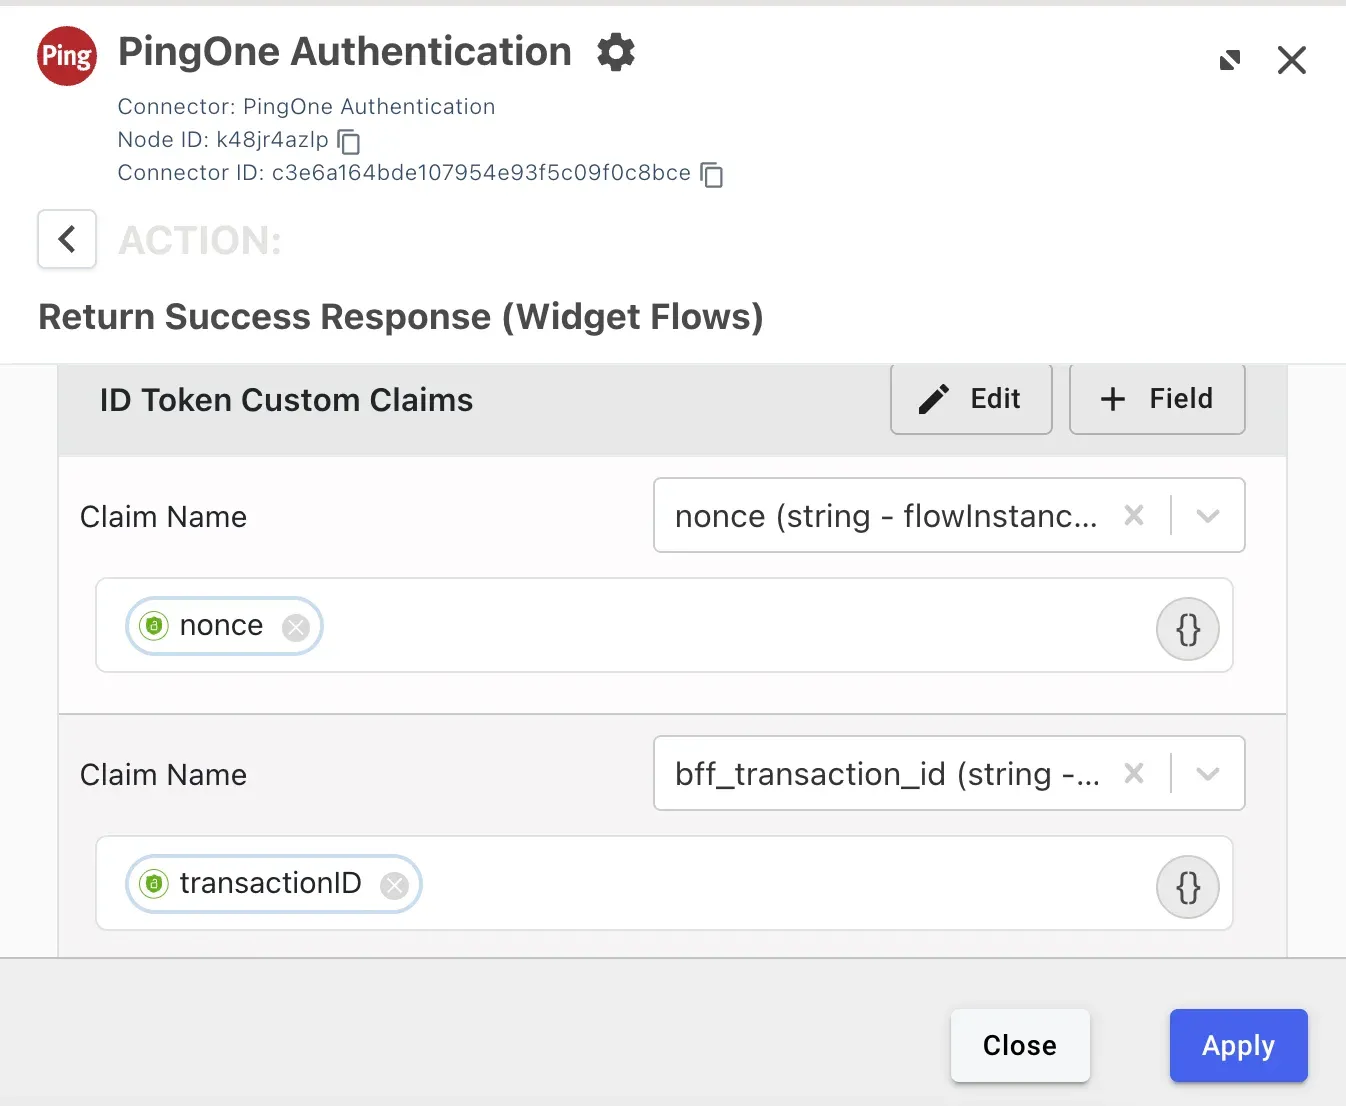Viewport: 1346px width, 1106px height.
Task: Click the 'ID Token Custom Claims' section title
Action: [x=286, y=400]
